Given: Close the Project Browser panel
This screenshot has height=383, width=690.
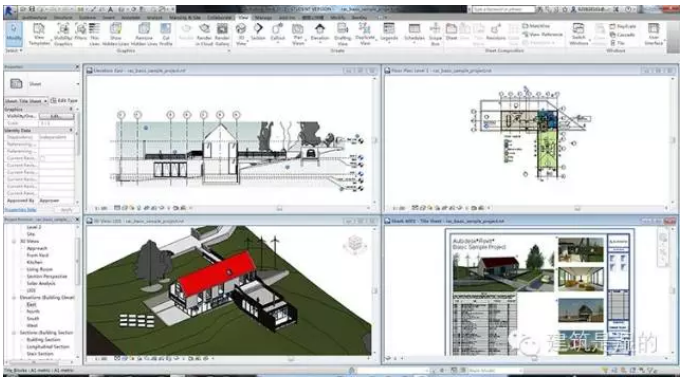Looking at the screenshot, I should 77,219.
